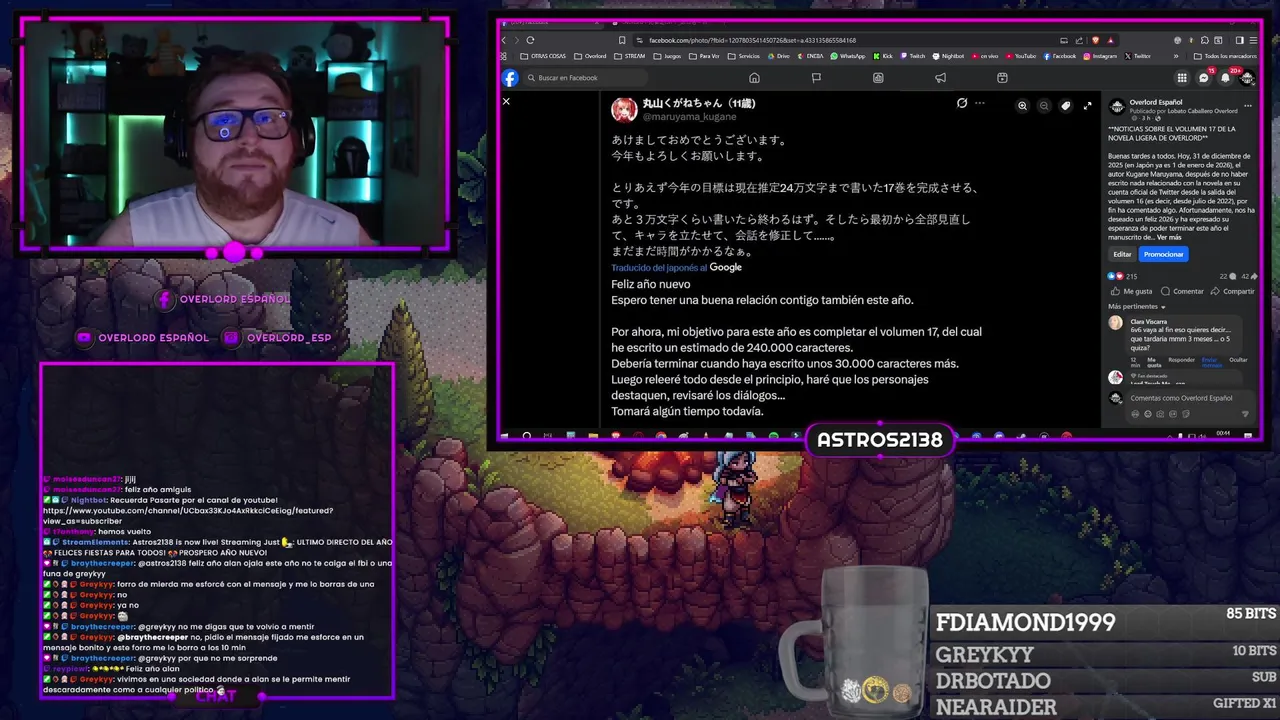Open the Overlord bookmark folder
1280x720 pixels.
[590, 56]
